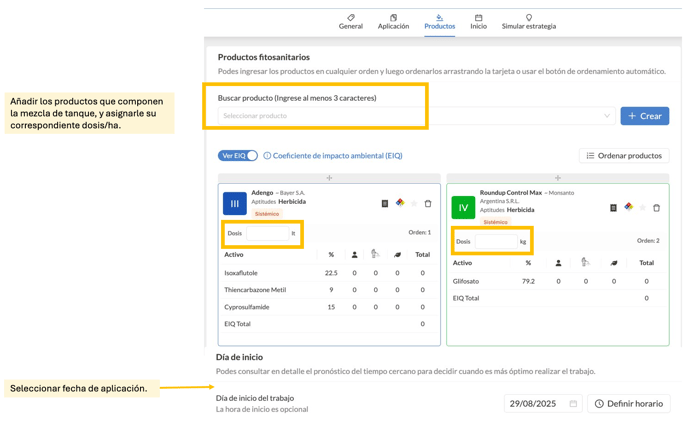Viewport: 688px width, 426px height.
Task: Star the Roundup Control Max product
Action: click(642, 208)
